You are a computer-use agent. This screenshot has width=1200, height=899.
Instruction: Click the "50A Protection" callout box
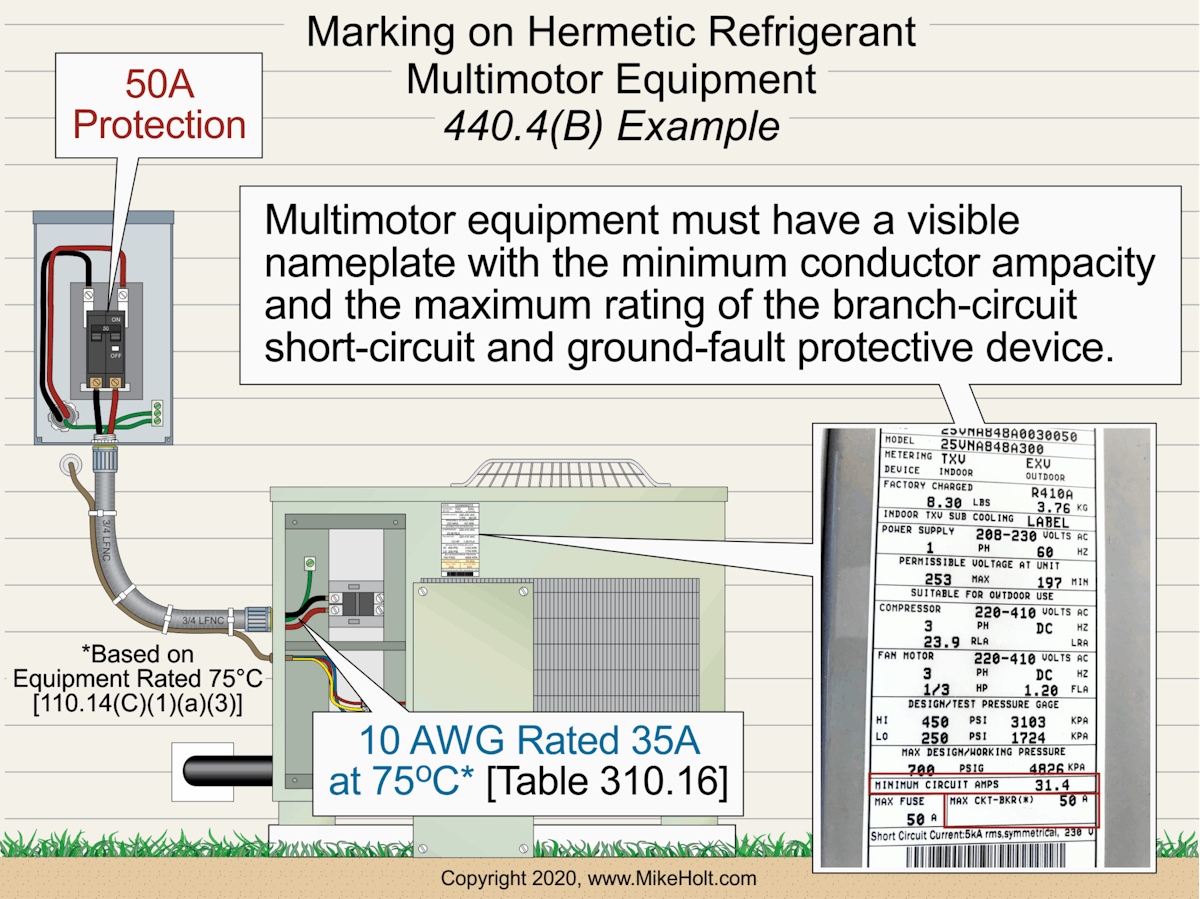point(157,105)
